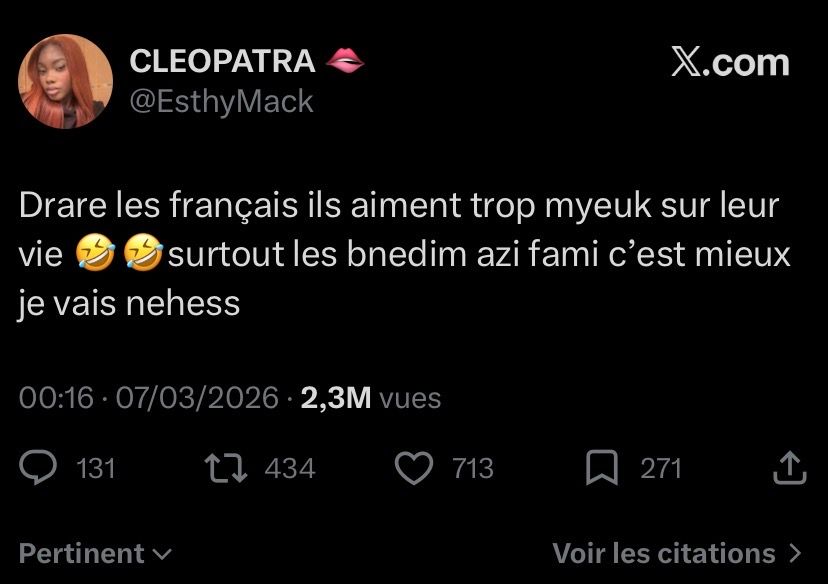Open the @EsthyMack handle link
The width and height of the screenshot is (828, 584).
pyautogui.click(x=222, y=101)
